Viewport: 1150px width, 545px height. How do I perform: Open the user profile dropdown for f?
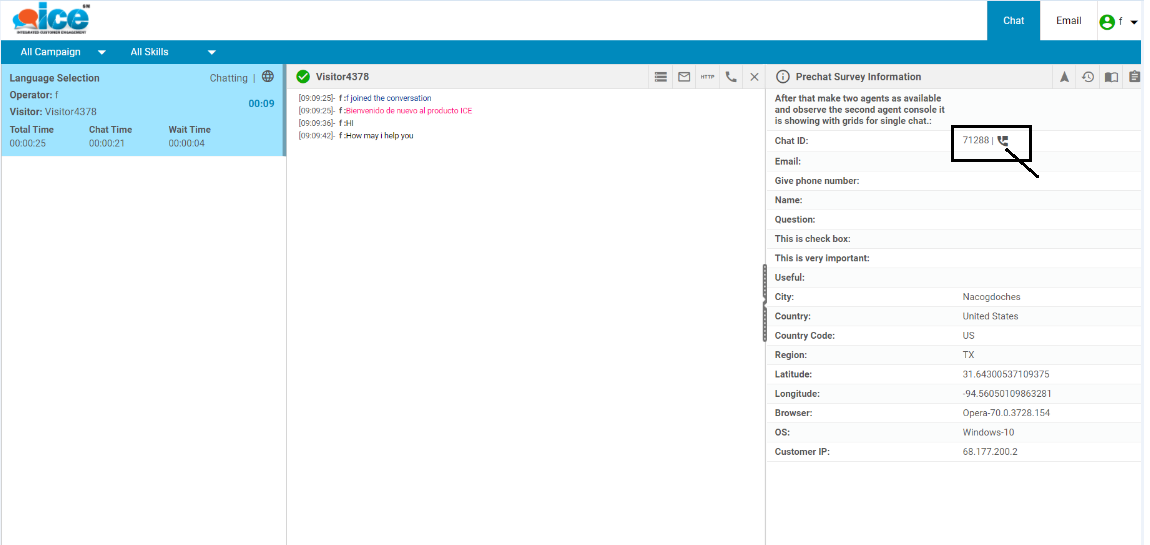coord(1119,21)
